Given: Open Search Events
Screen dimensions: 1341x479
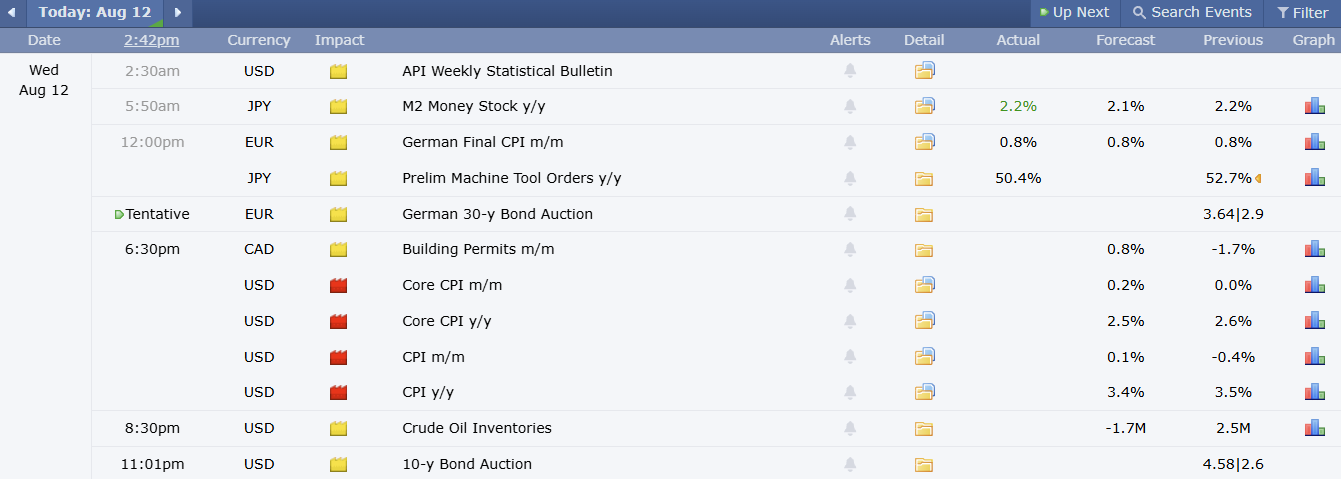Looking at the screenshot, I should tap(1192, 13).
